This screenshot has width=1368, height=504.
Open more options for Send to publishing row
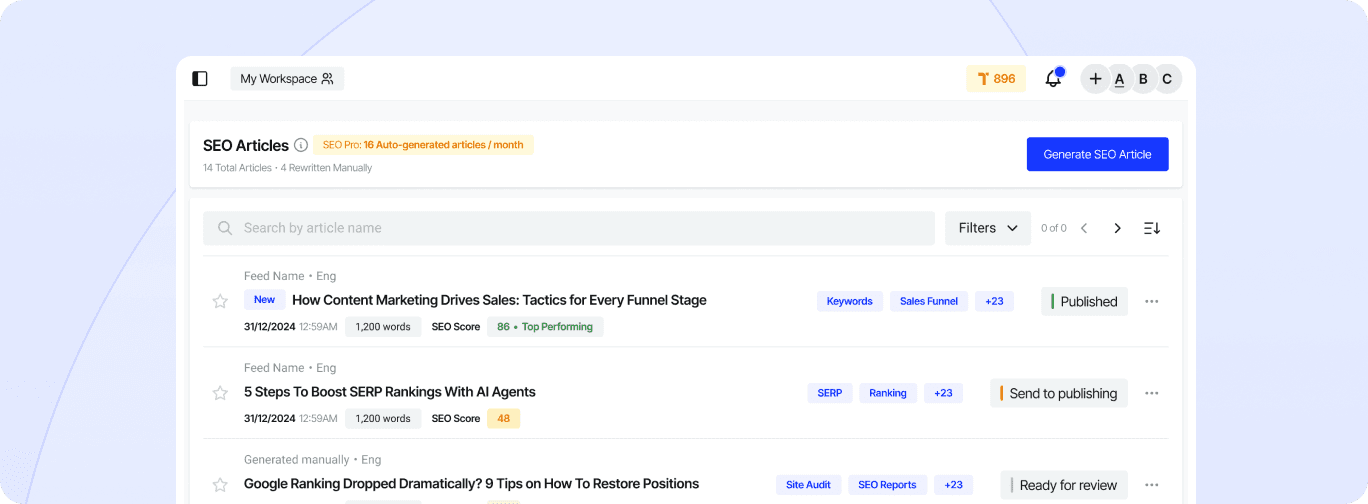click(1152, 393)
